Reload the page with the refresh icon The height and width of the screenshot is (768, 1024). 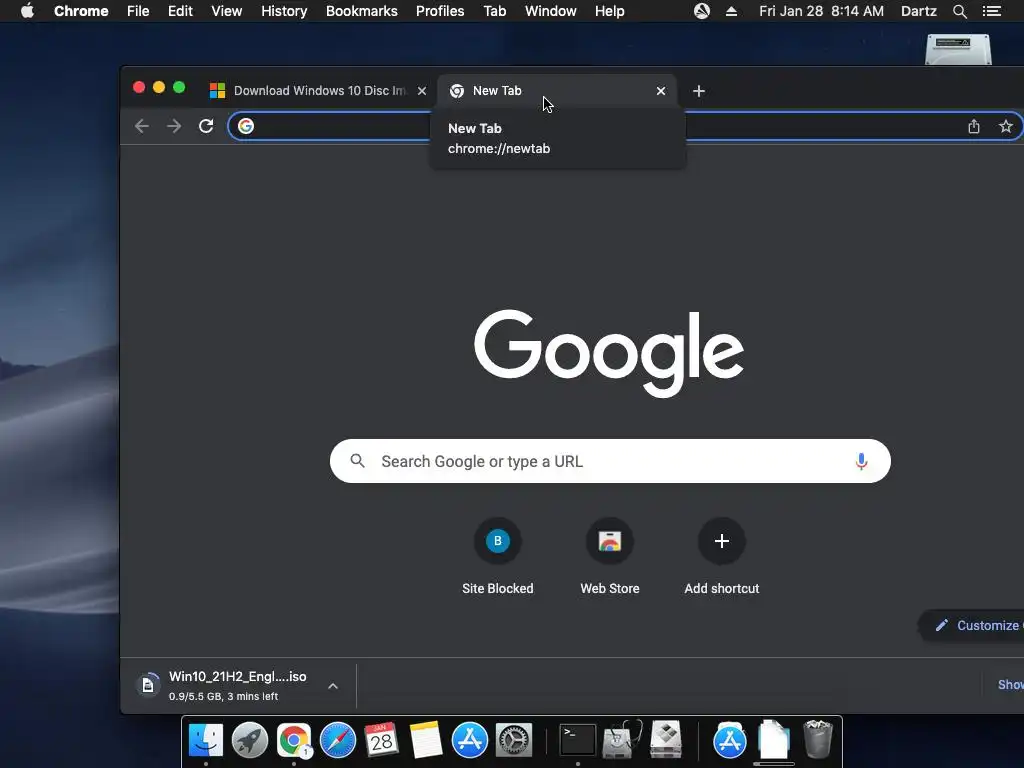point(206,126)
